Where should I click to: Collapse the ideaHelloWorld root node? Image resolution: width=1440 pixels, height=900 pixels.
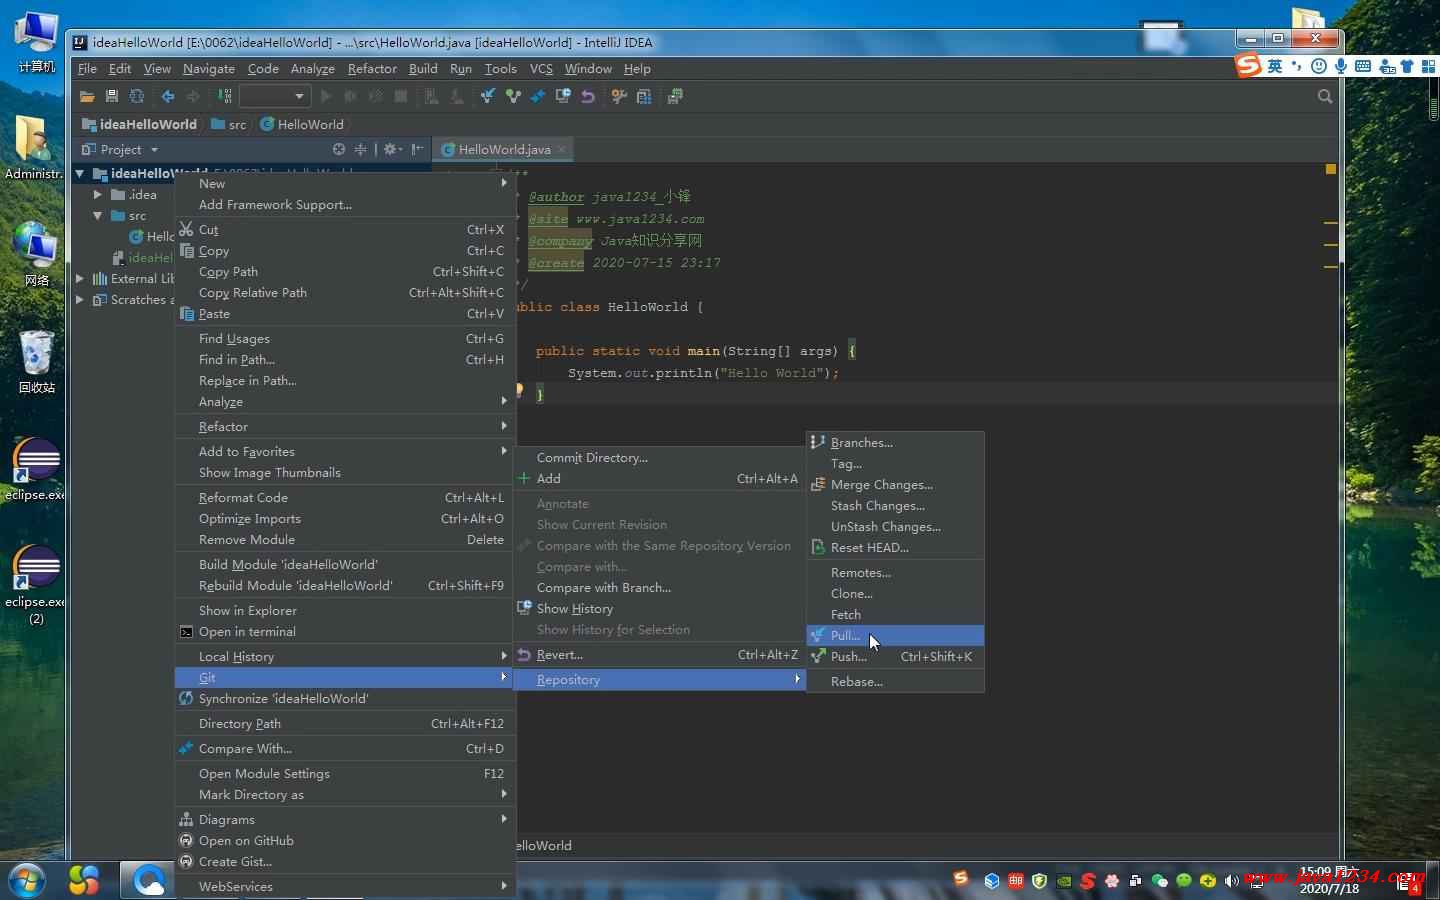[80, 173]
